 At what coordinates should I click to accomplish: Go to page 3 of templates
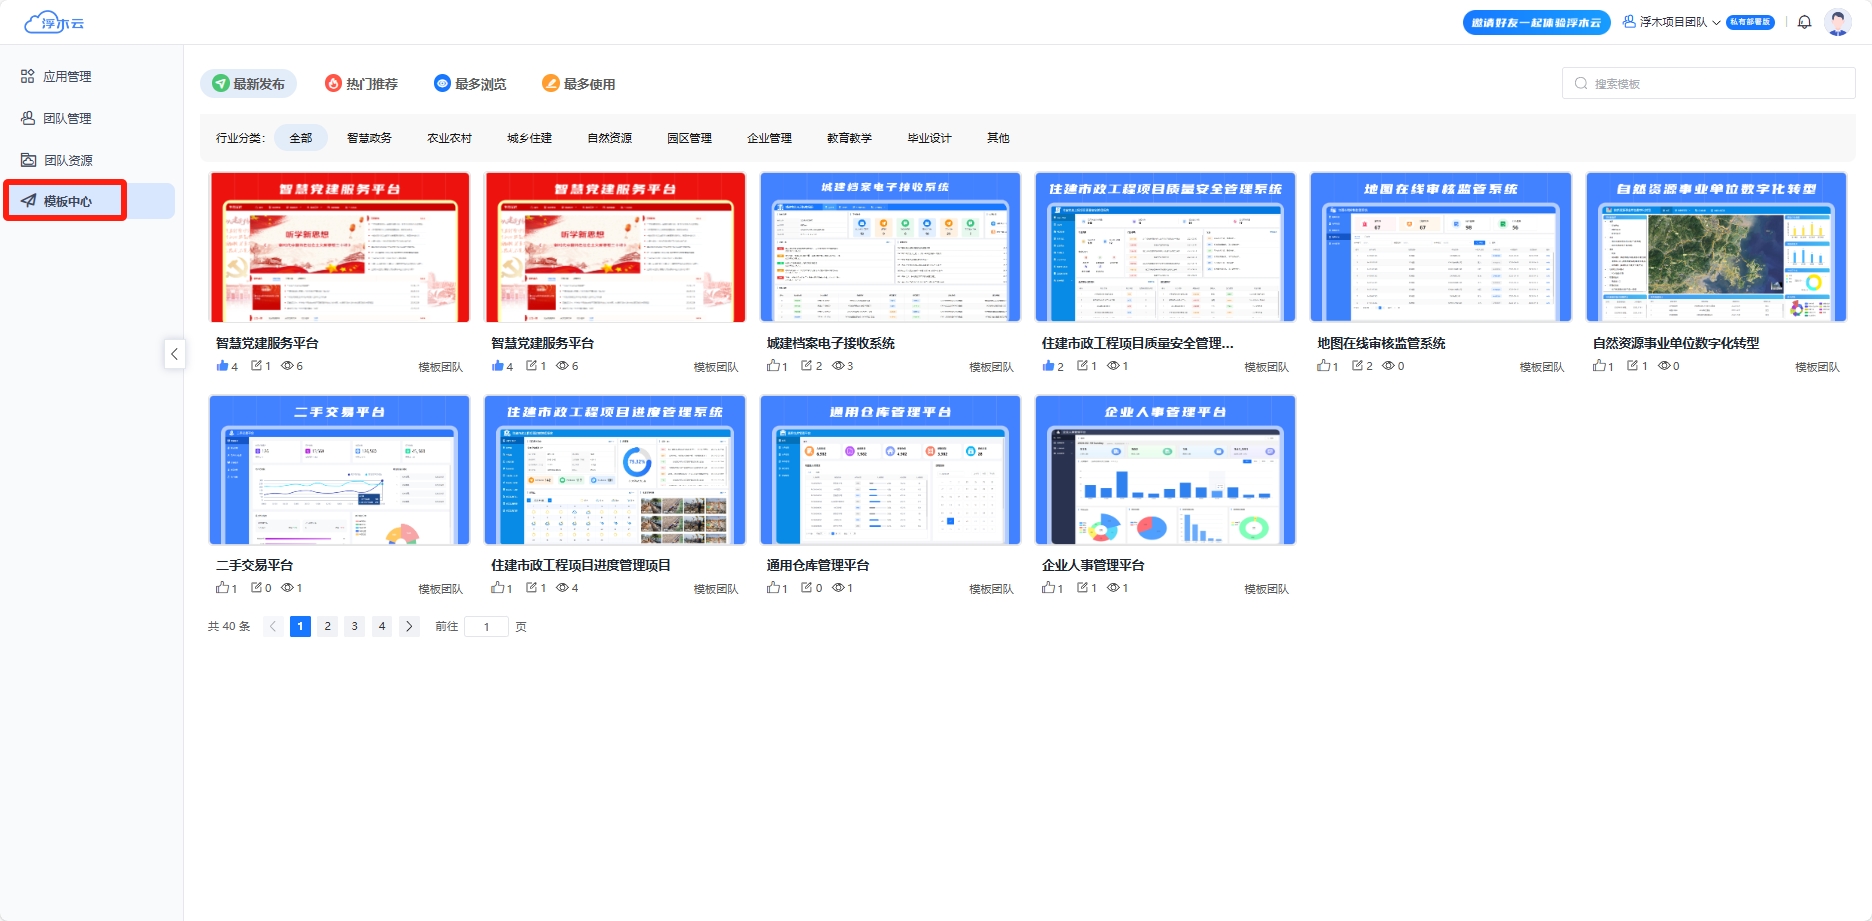[354, 626]
